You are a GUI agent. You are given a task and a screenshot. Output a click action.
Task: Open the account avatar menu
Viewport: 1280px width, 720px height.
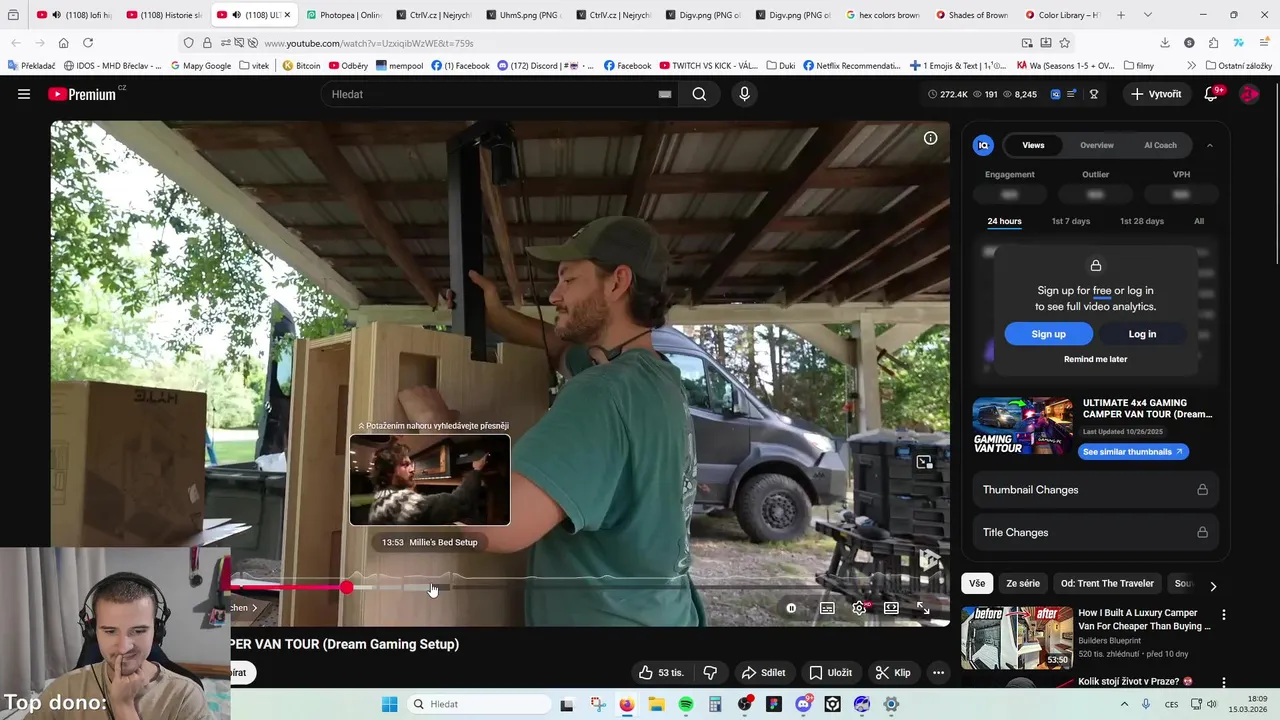[1249, 94]
